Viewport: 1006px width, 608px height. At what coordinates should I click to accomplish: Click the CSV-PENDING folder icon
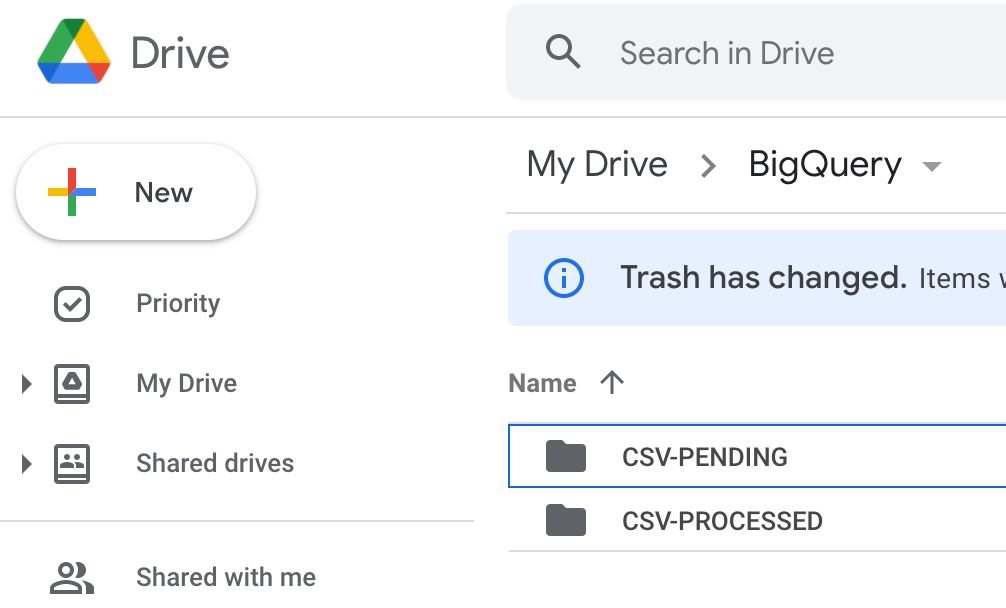tap(566, 457)
